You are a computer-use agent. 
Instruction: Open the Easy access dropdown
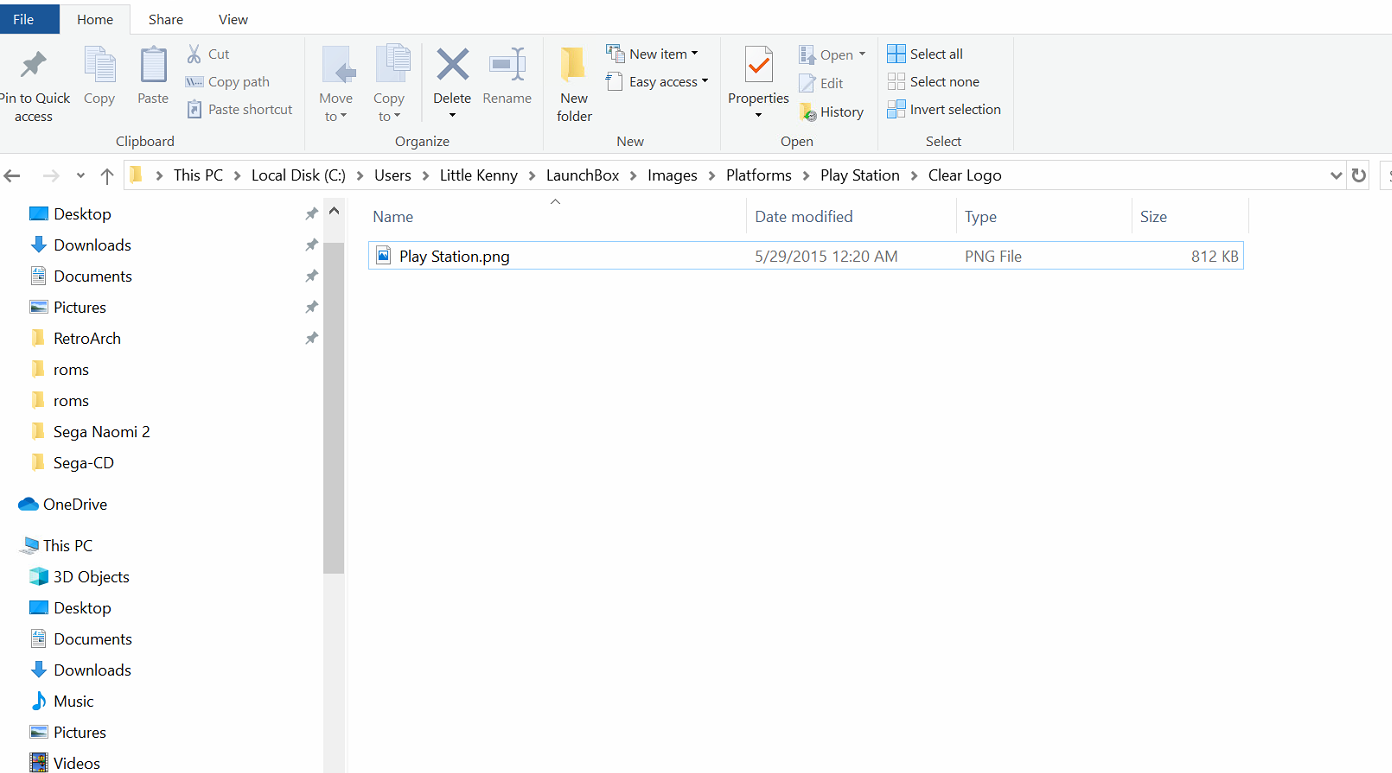(657, 82)
